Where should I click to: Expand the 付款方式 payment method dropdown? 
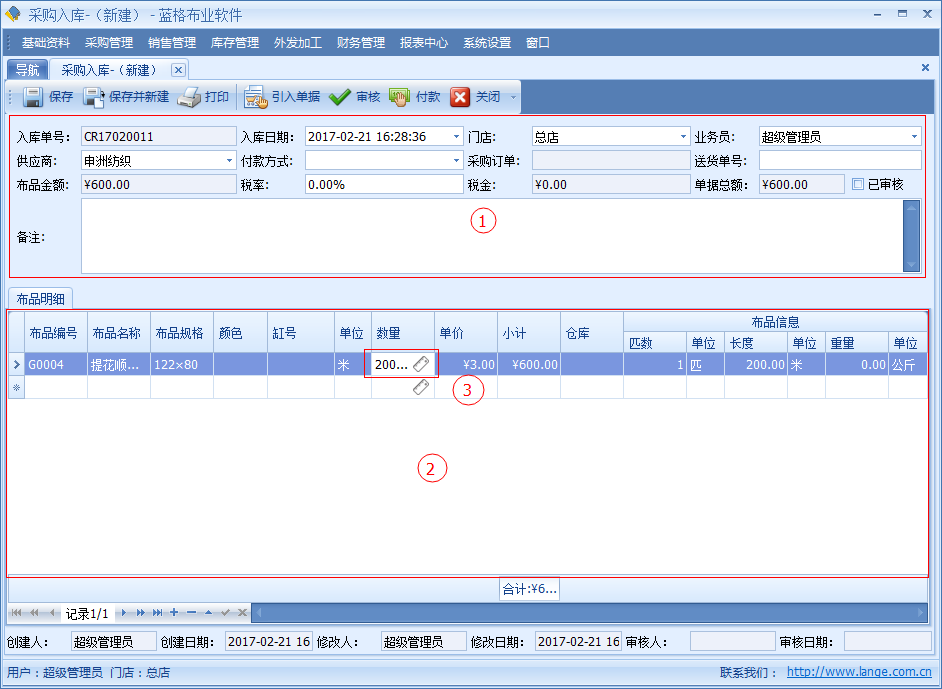[x=457, y=160]
